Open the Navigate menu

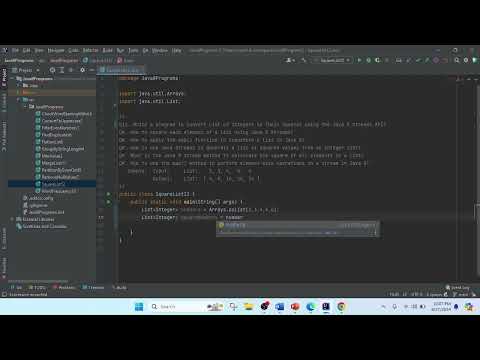(x=56, y=50)
